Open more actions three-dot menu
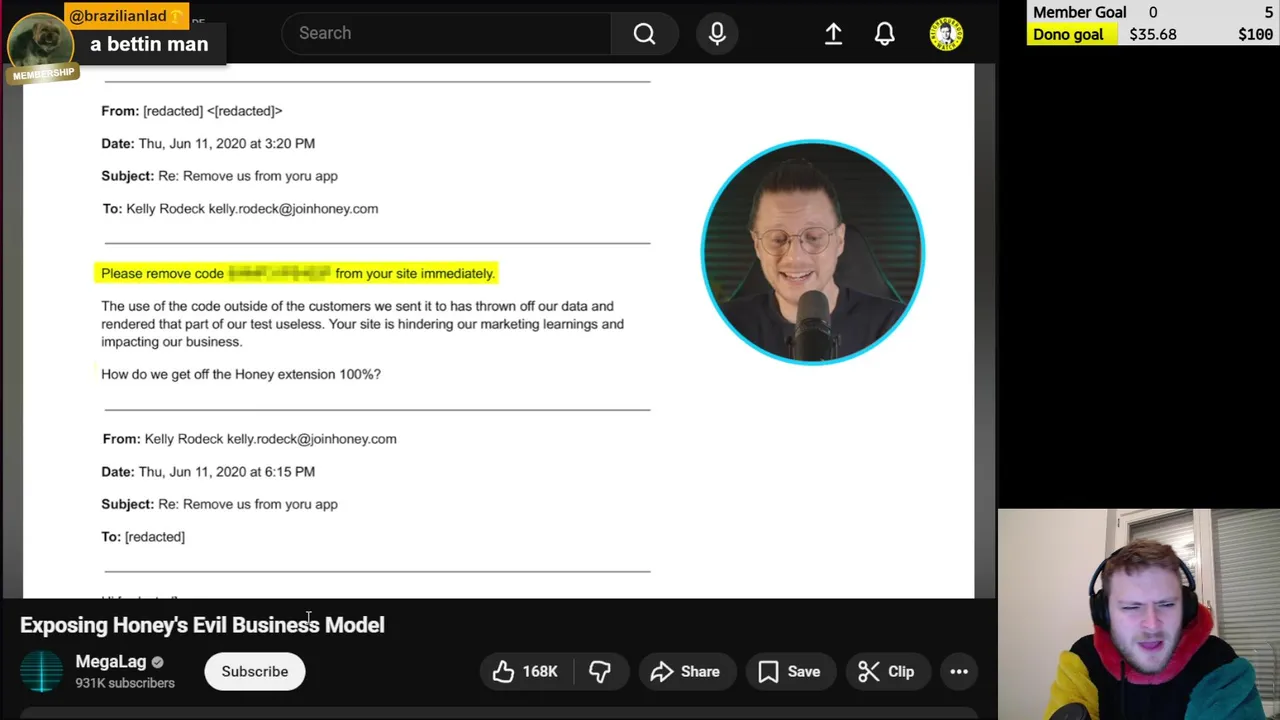The image size is (1280, 720). 958,672
